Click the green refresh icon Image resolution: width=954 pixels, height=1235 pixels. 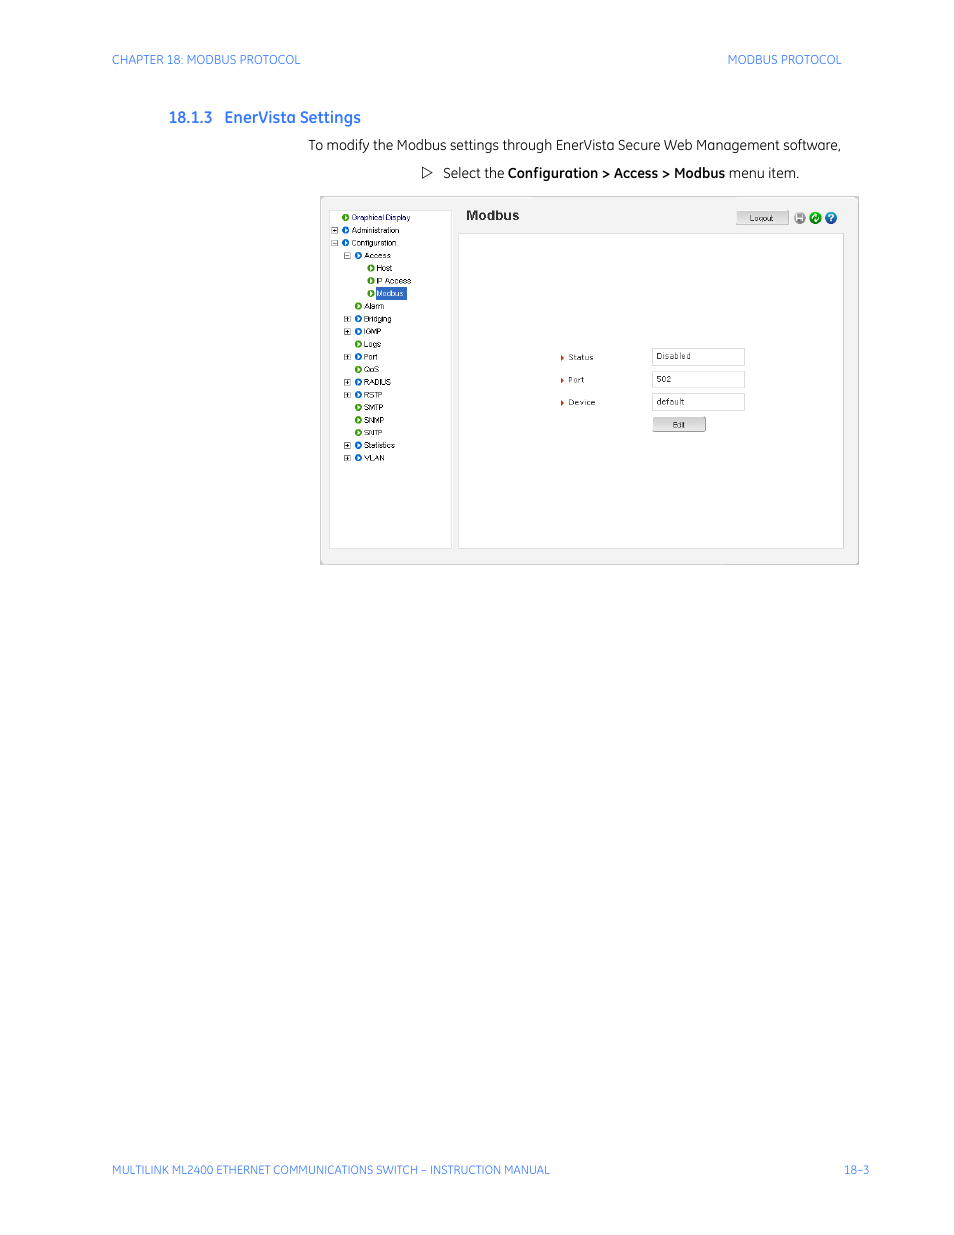coord(815,218)
